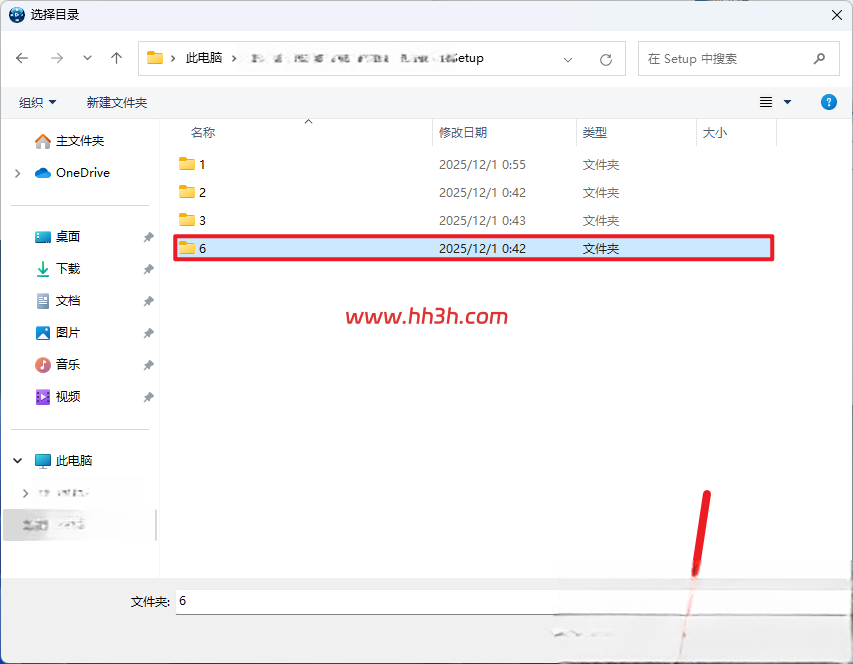Click the date 2025/12/1 0:55
Image resolution: width=853 pixels, height=664 pixels.
click(x=483, y=165)
